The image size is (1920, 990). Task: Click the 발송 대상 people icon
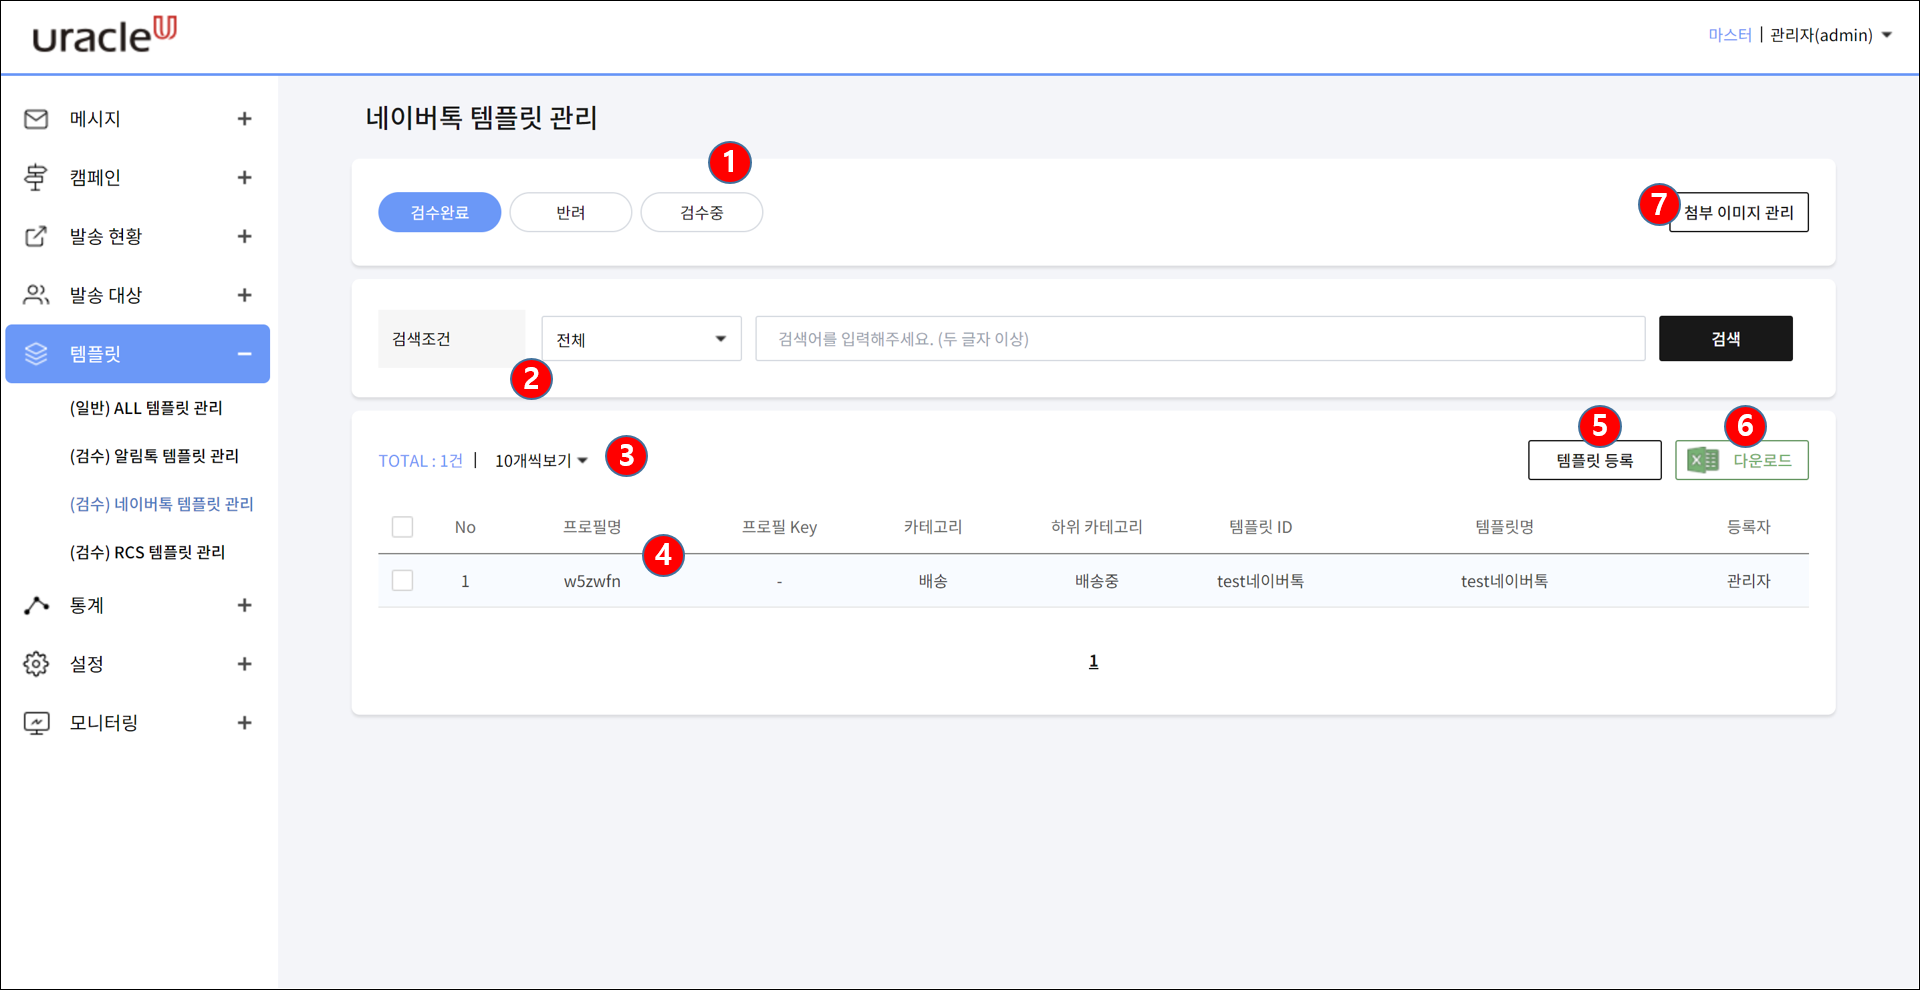(36, 295)
